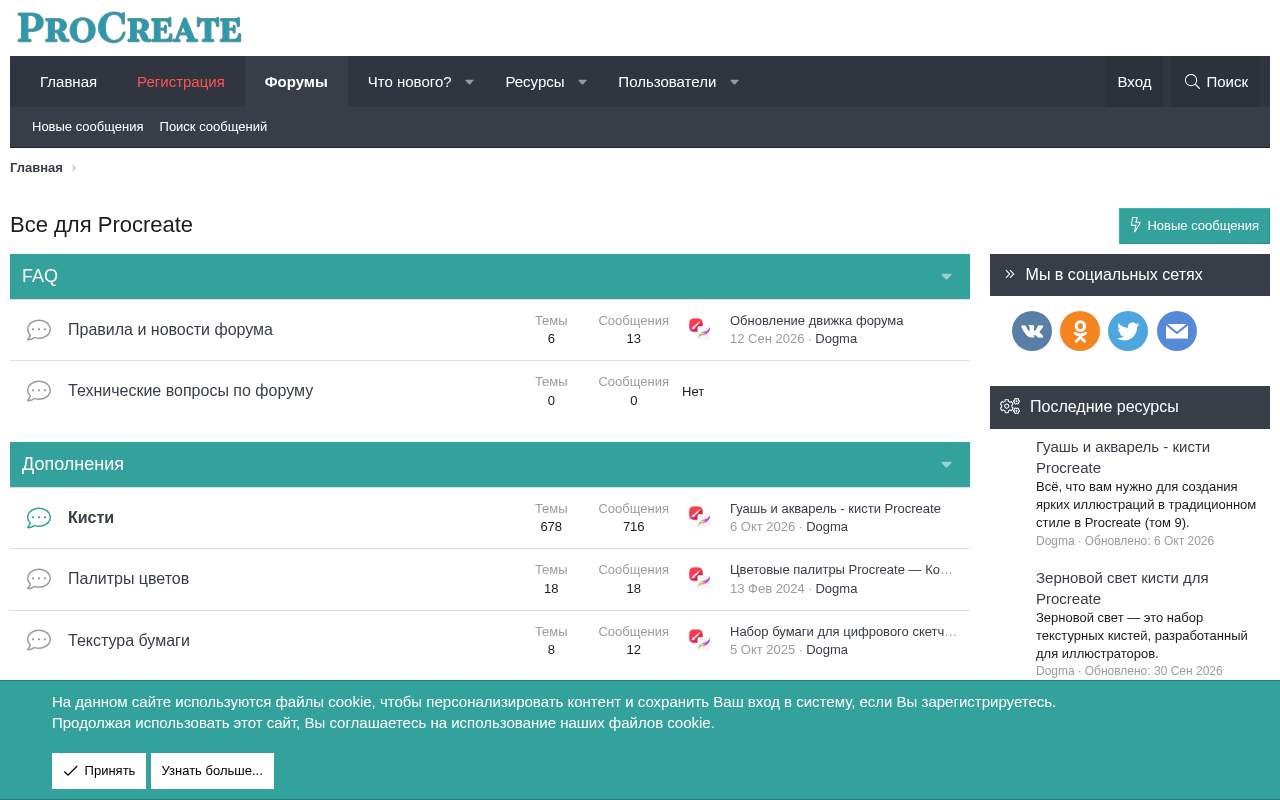Click the green Новые сообщения button
The image size is (1280, 800).
point(1194,226)
